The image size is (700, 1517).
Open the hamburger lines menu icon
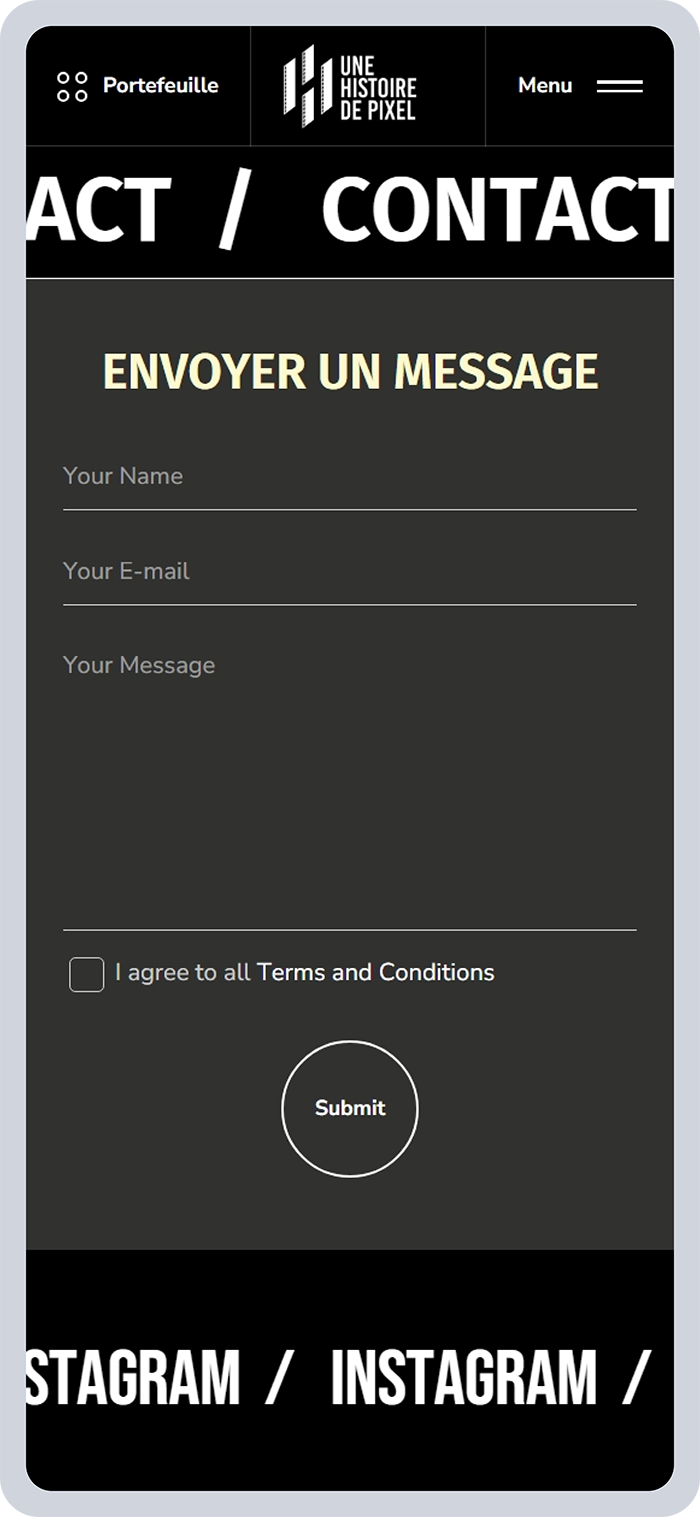[x=619, y=87]
